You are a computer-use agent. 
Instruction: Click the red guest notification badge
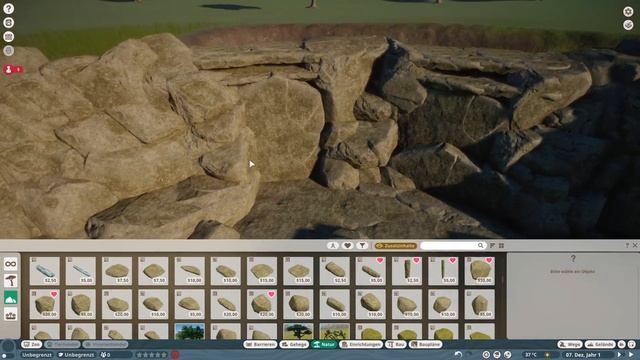13,69
